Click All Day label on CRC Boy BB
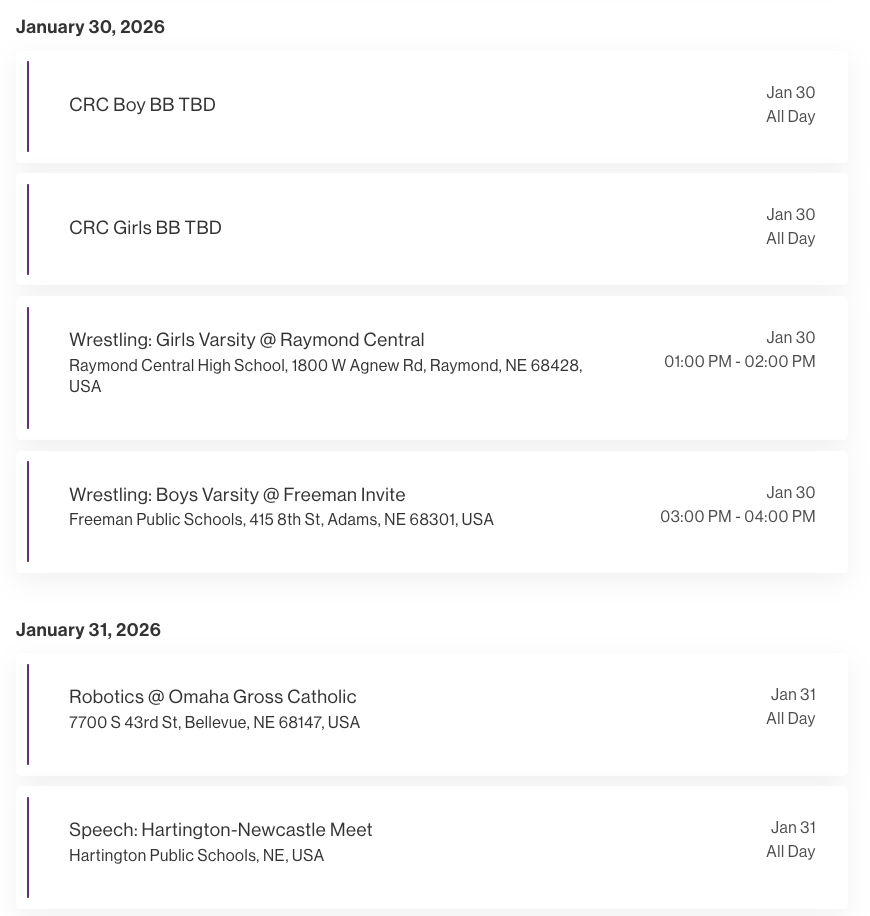Viewport: 870px width, 916px height. 790,117
